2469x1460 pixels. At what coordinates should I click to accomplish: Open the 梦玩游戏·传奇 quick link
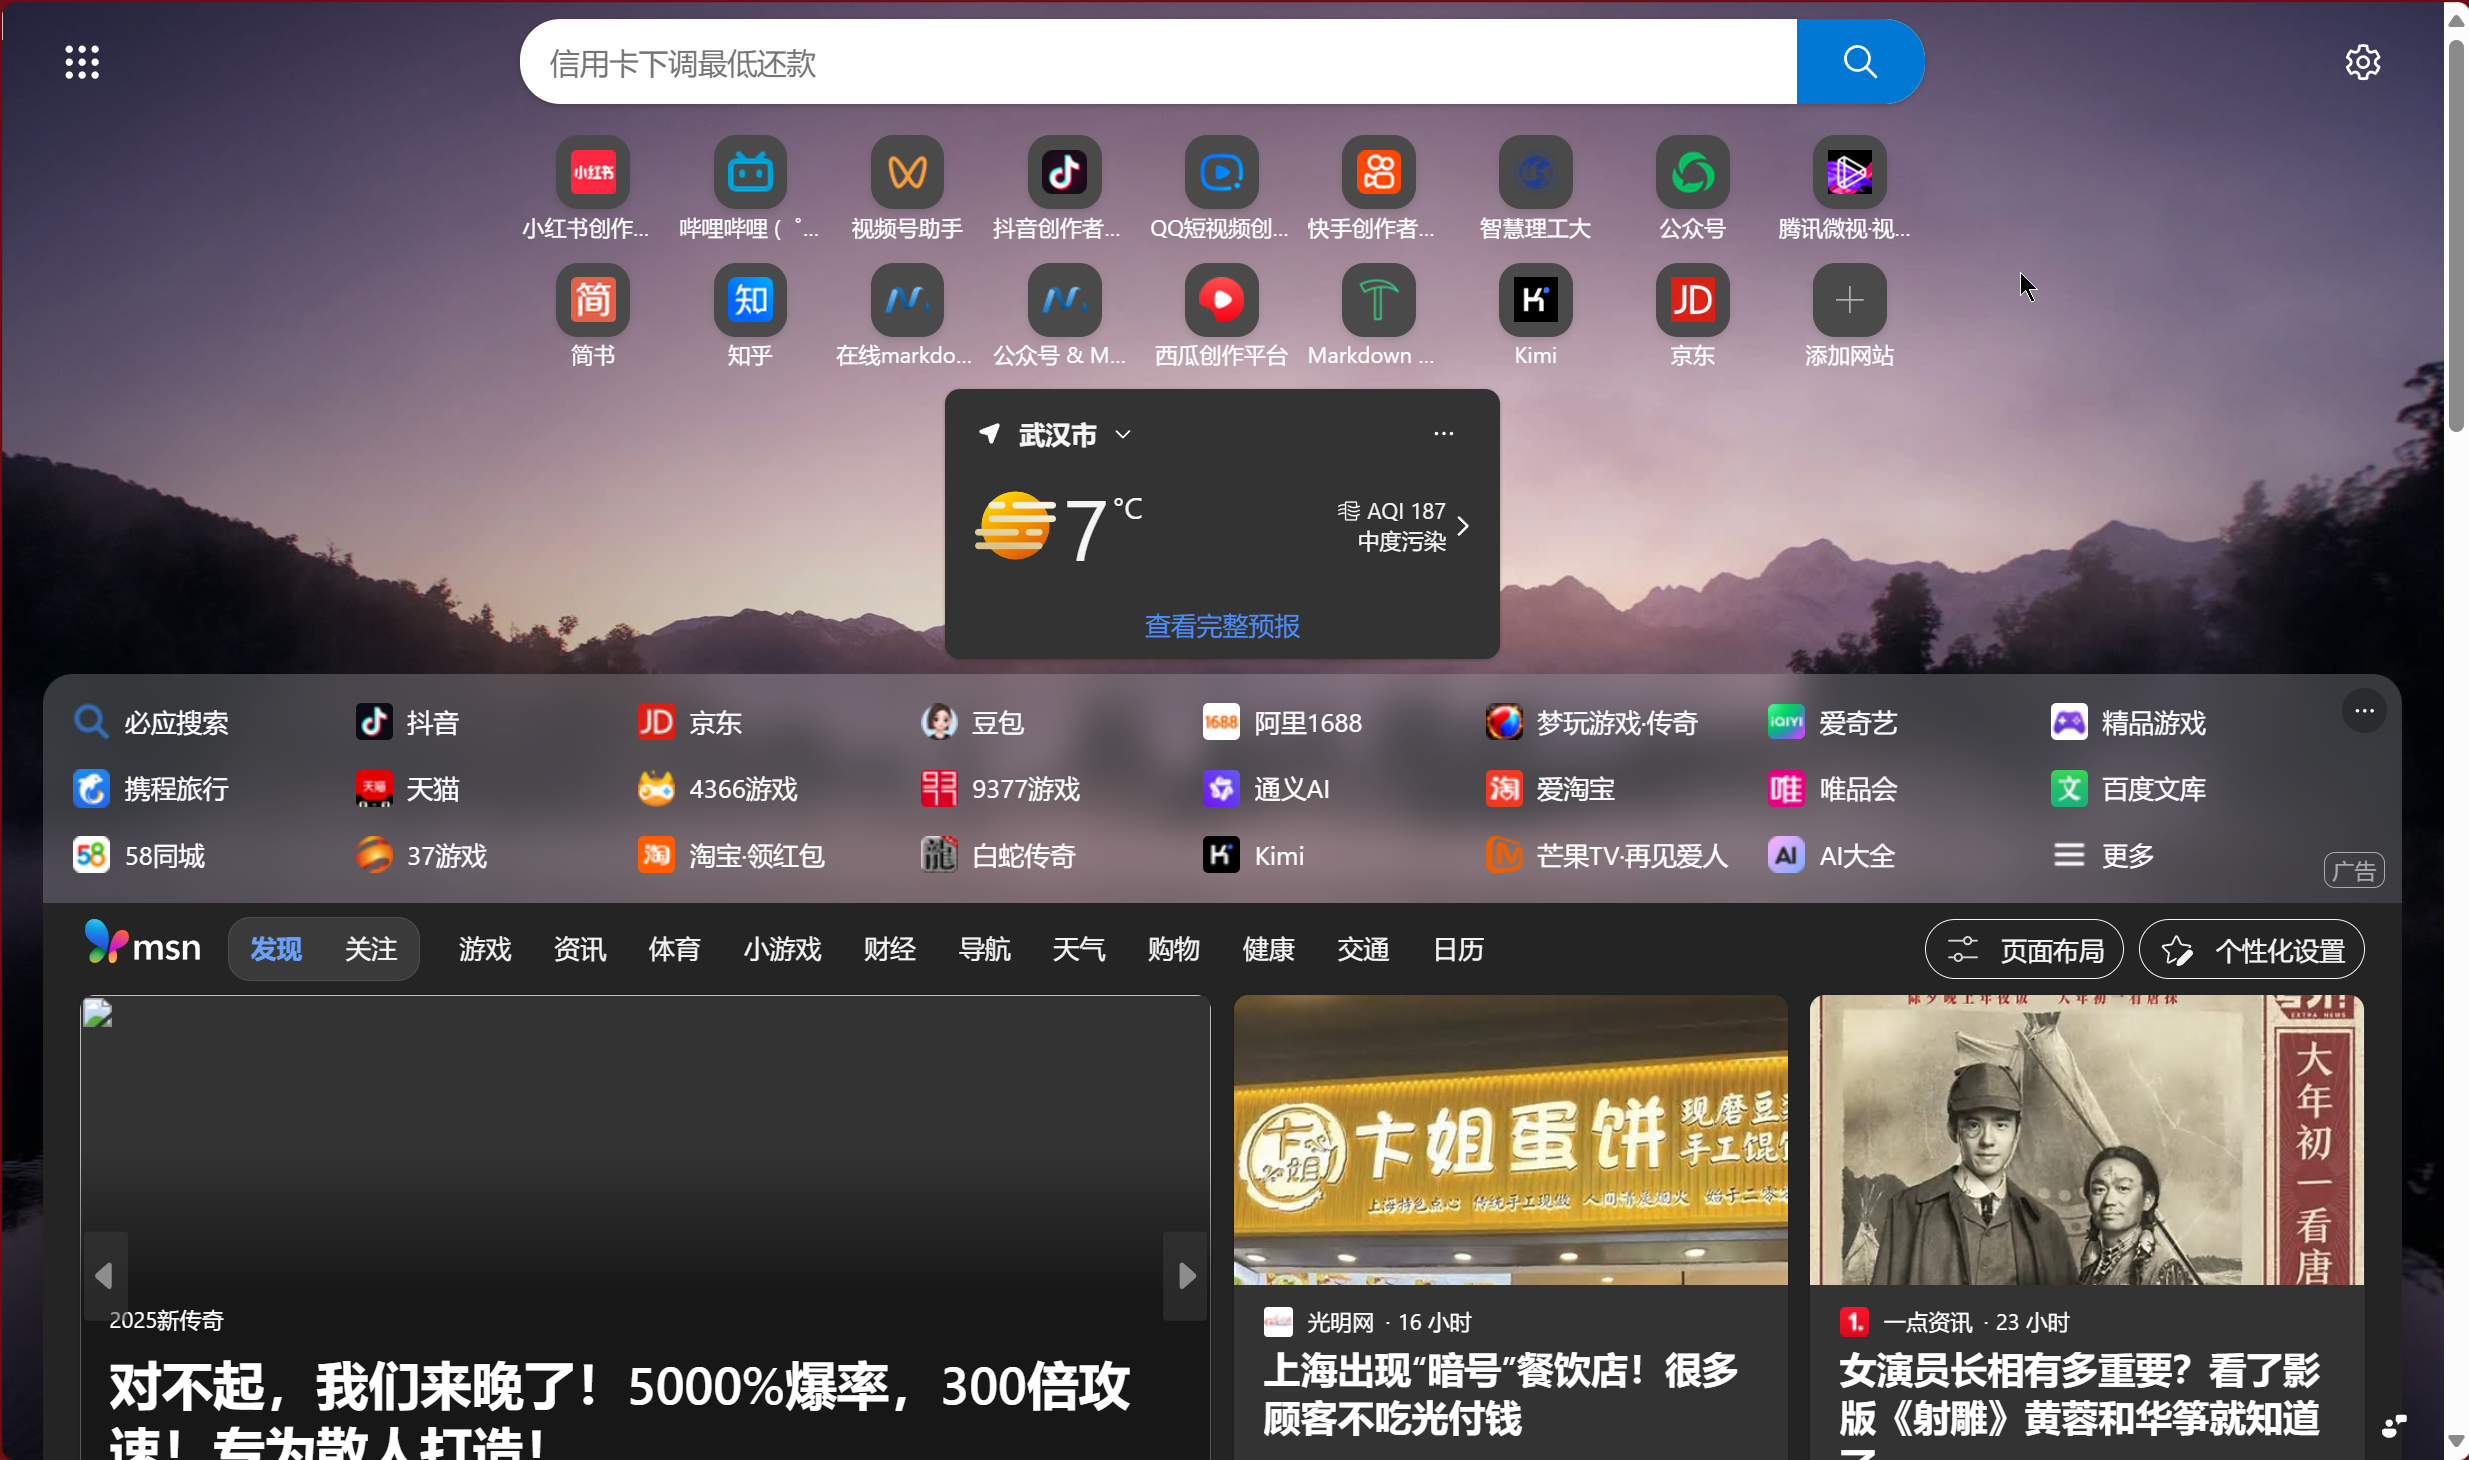click(1592, 722)
